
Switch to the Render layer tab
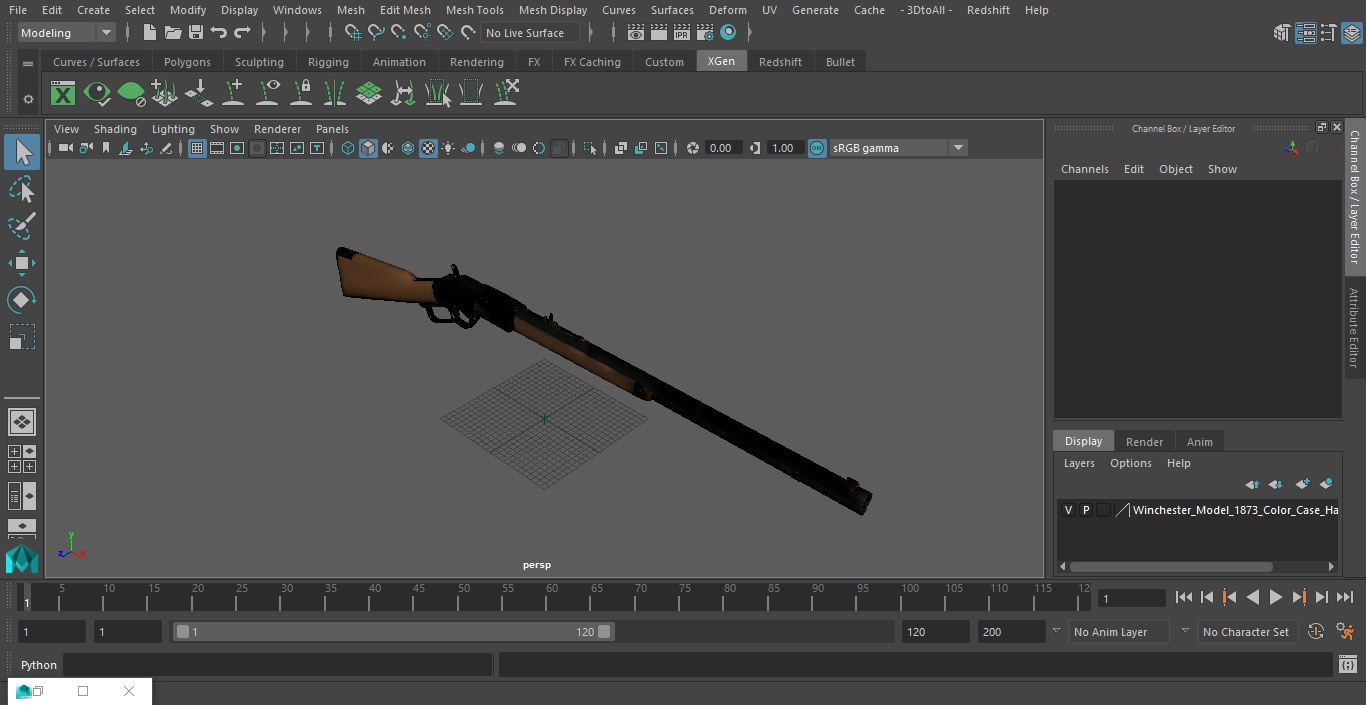point(1144,442)
